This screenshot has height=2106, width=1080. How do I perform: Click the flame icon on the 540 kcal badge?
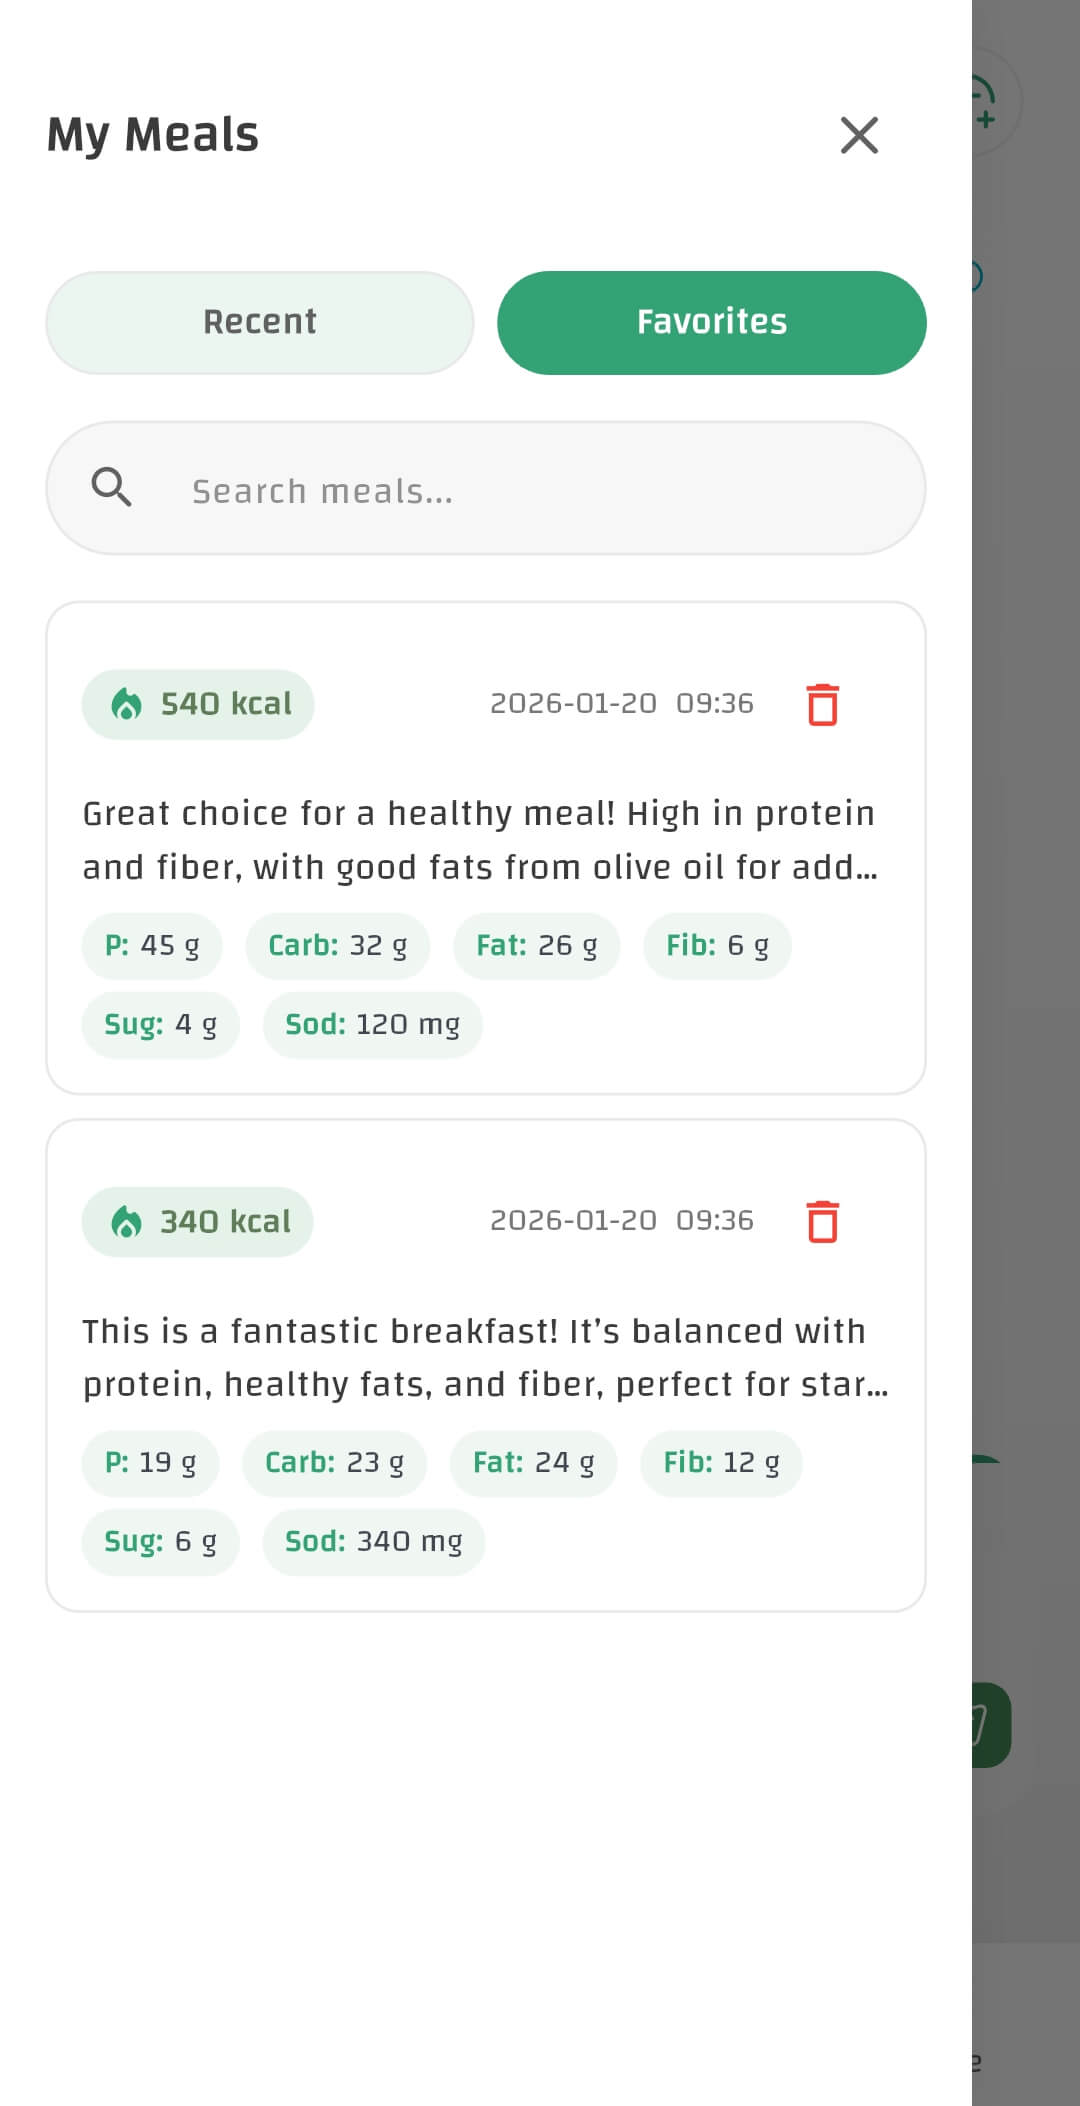click(126, 703)
